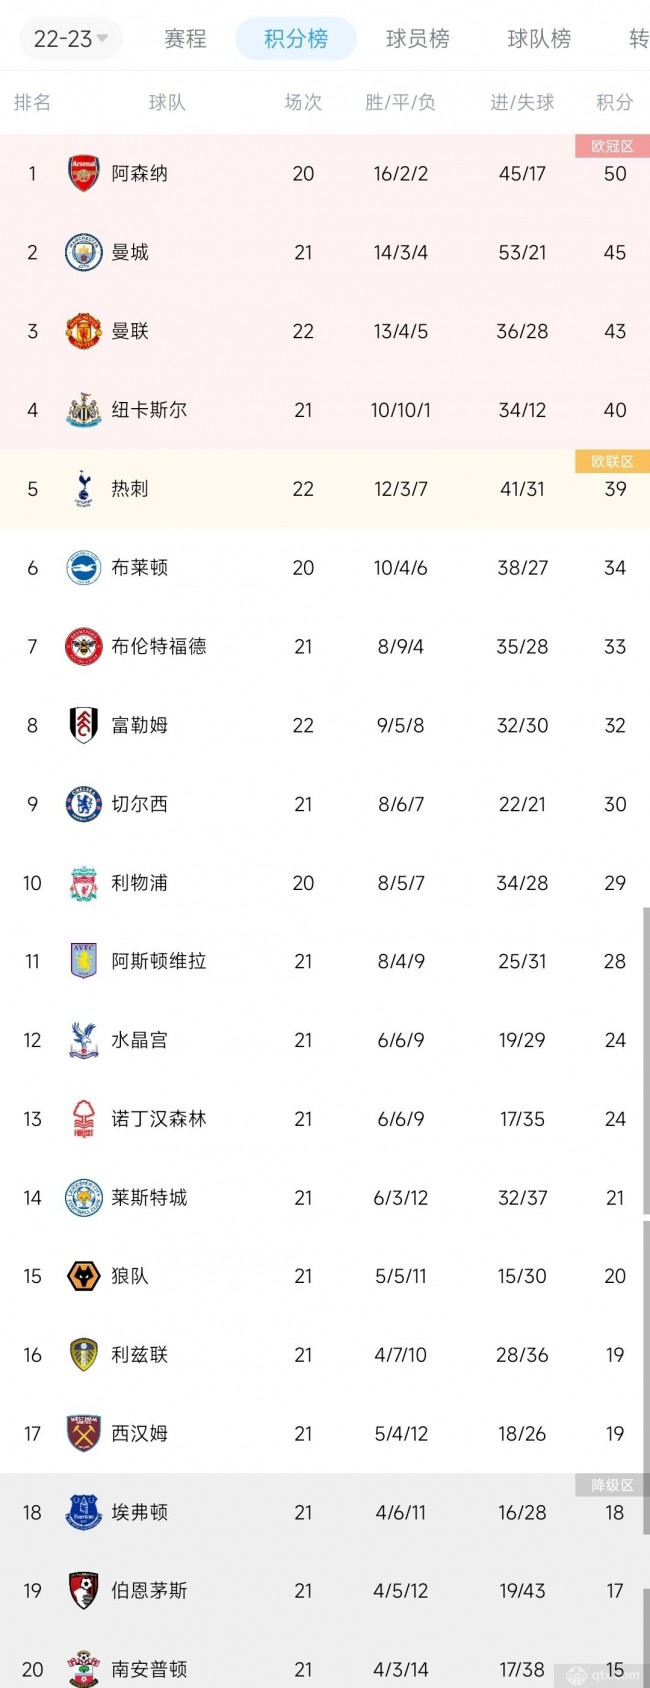Open the 22-23 season dropdown

pyautogui.click(x=70, y=39)
